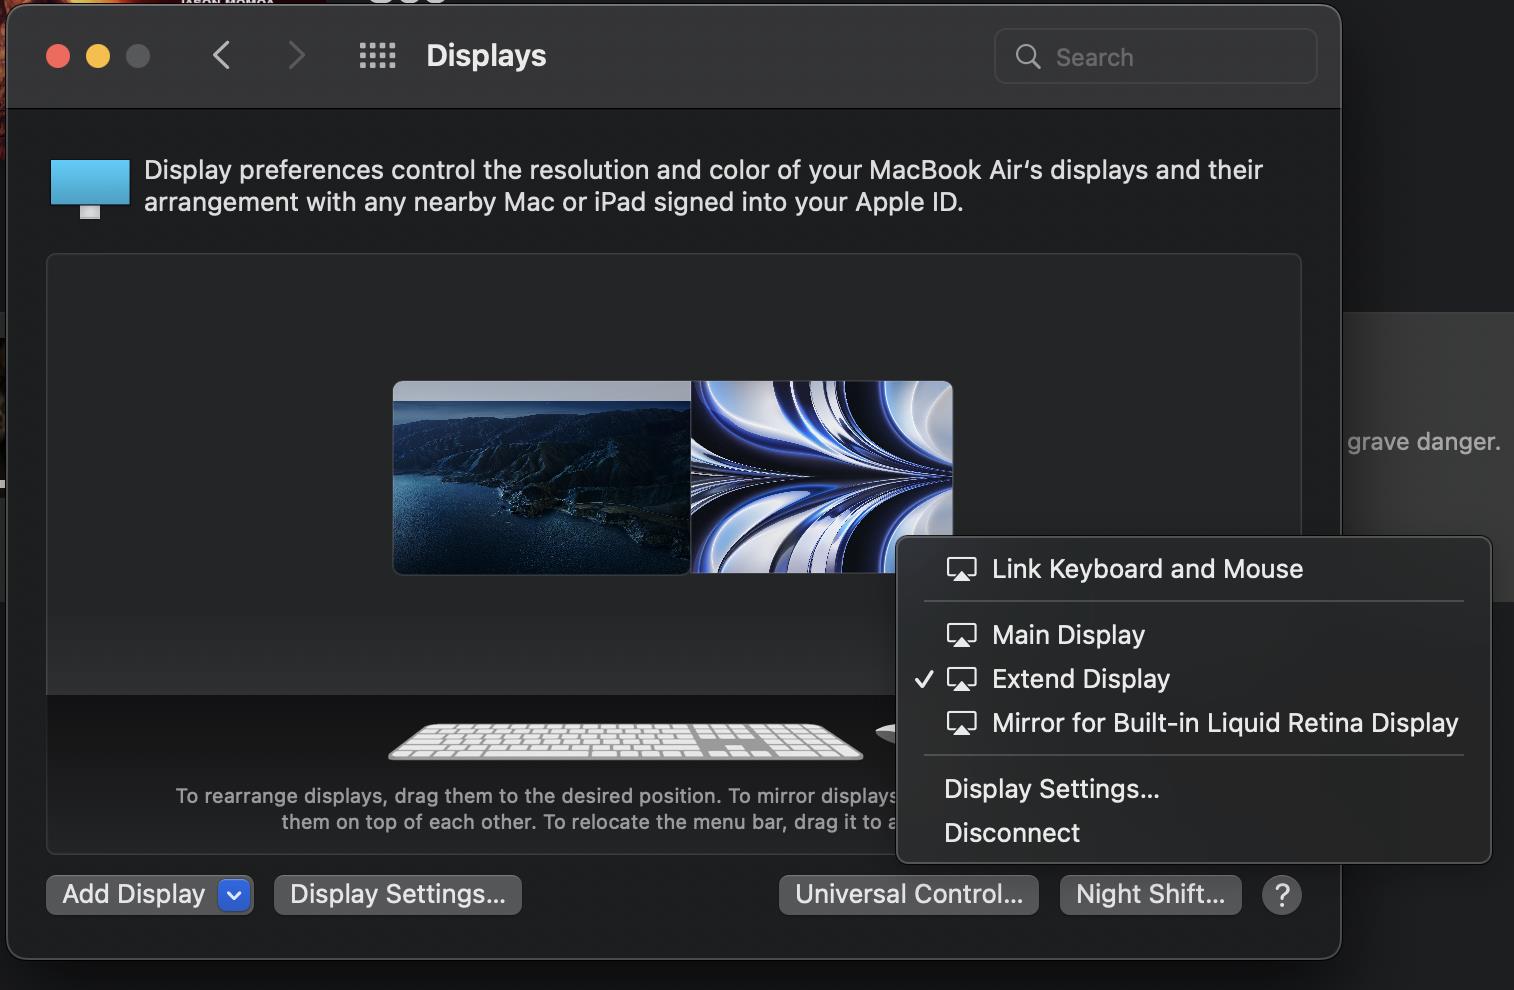
Task: Select Link Keyboard and Mouse menu item
Action: point(1147,569)
